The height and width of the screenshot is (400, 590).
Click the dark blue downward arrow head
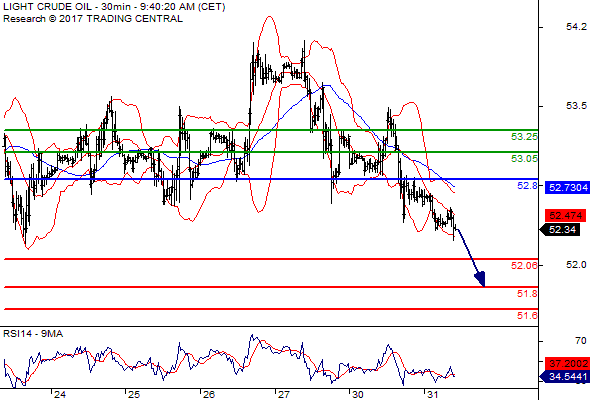(480, 279)
